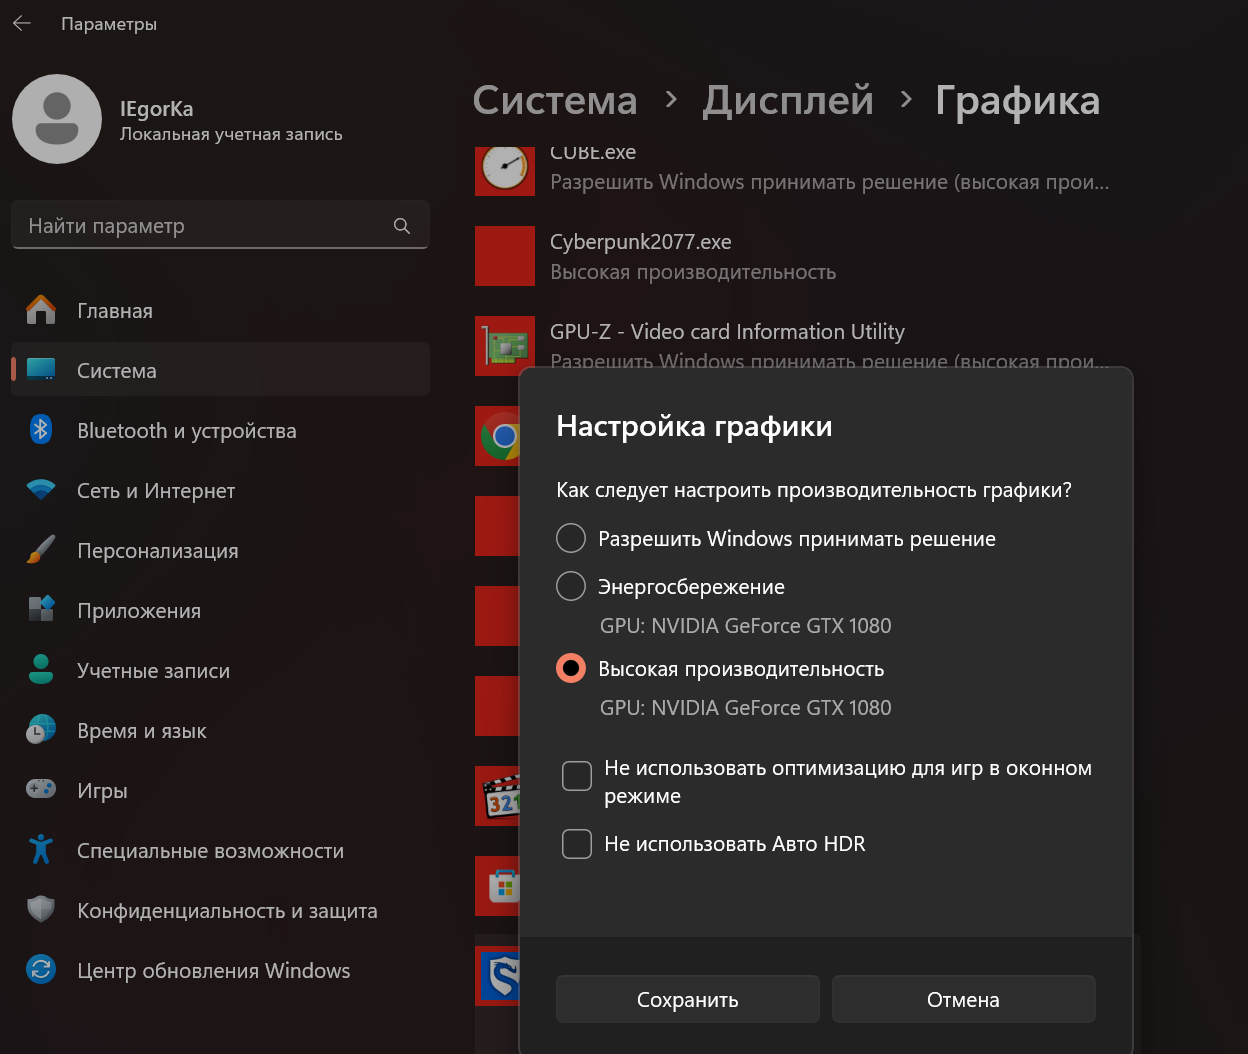
Task: Open Игры settings section
Action: pyautogui.click(x=220, y=790)
